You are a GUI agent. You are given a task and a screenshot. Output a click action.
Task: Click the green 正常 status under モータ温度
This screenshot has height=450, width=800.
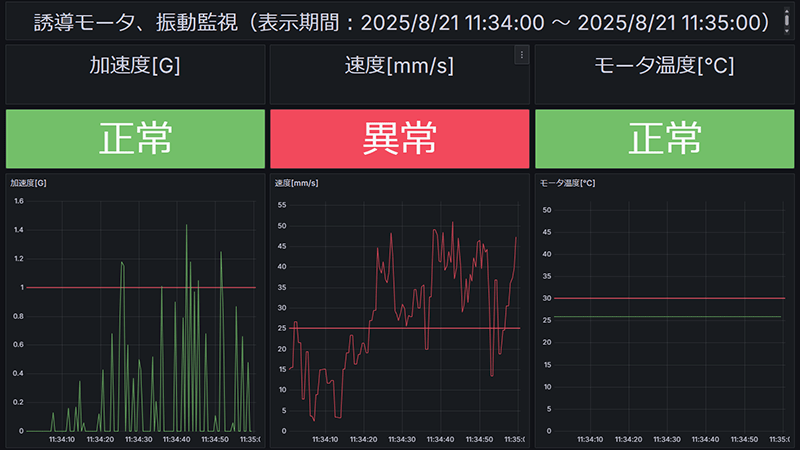tap(665, 139)
